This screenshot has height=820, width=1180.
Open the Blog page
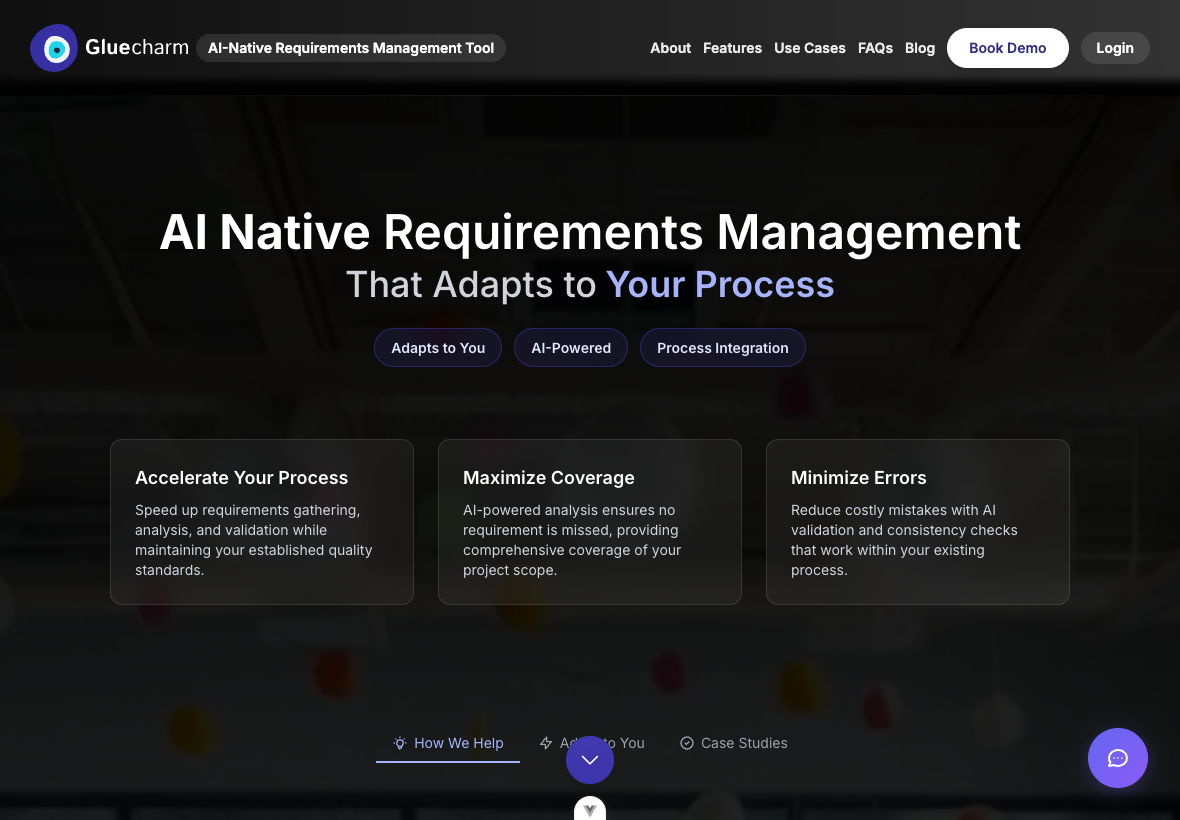click(x=919, y=48)
